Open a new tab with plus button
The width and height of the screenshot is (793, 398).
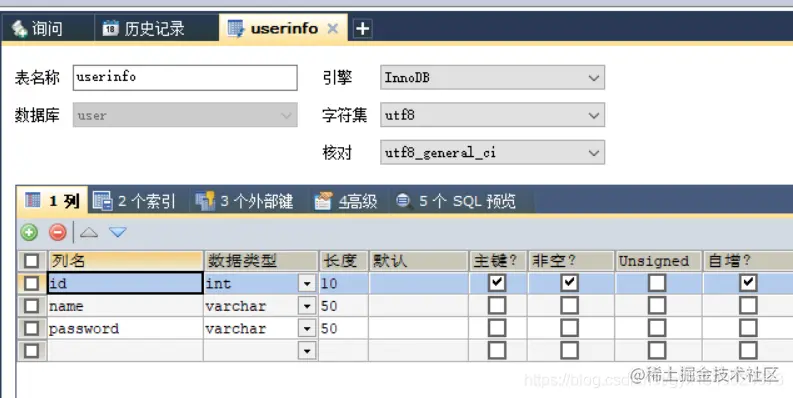363,28
